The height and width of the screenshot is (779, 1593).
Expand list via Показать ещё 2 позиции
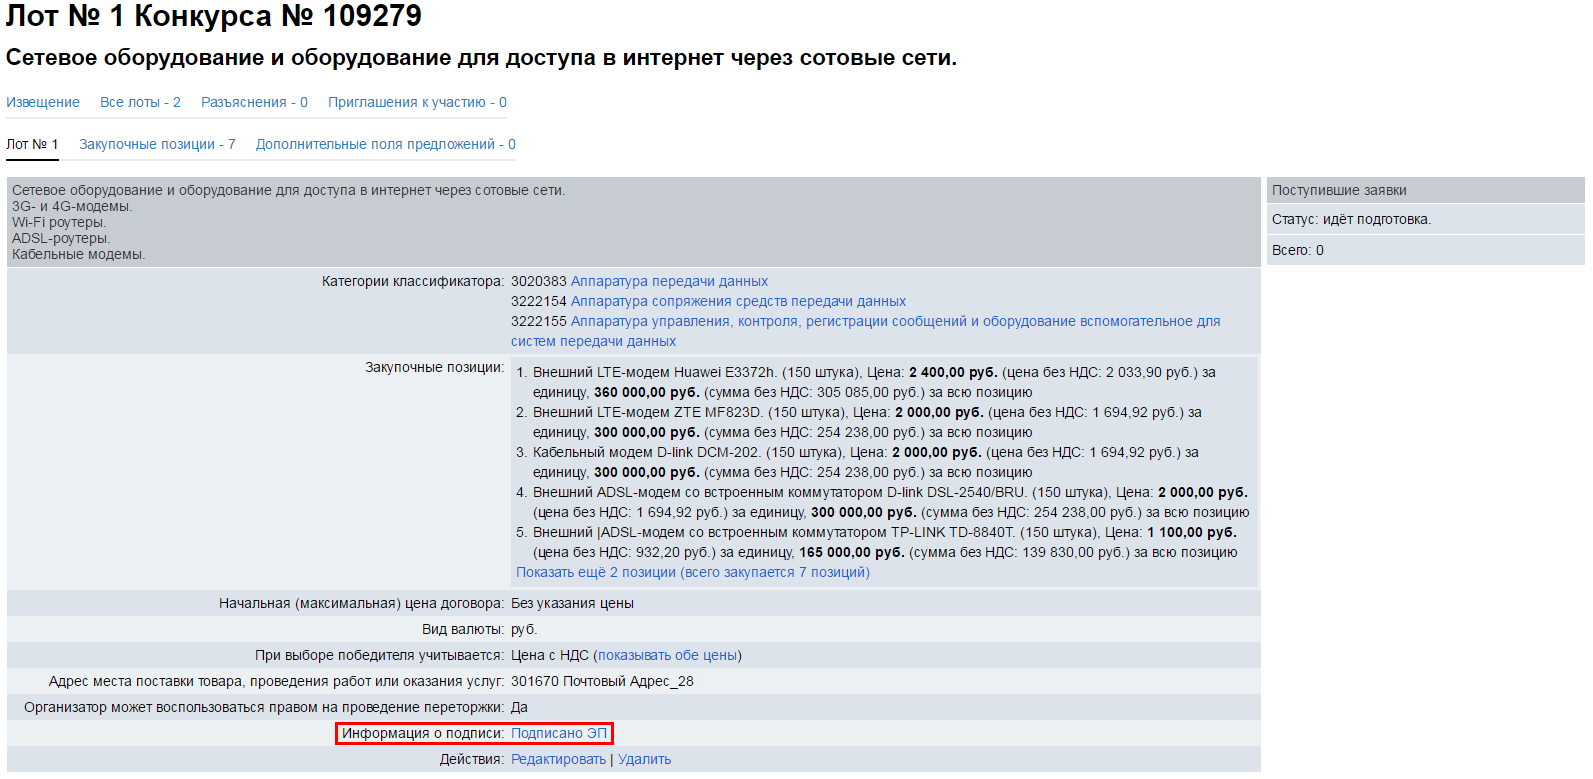click(692, 572)
